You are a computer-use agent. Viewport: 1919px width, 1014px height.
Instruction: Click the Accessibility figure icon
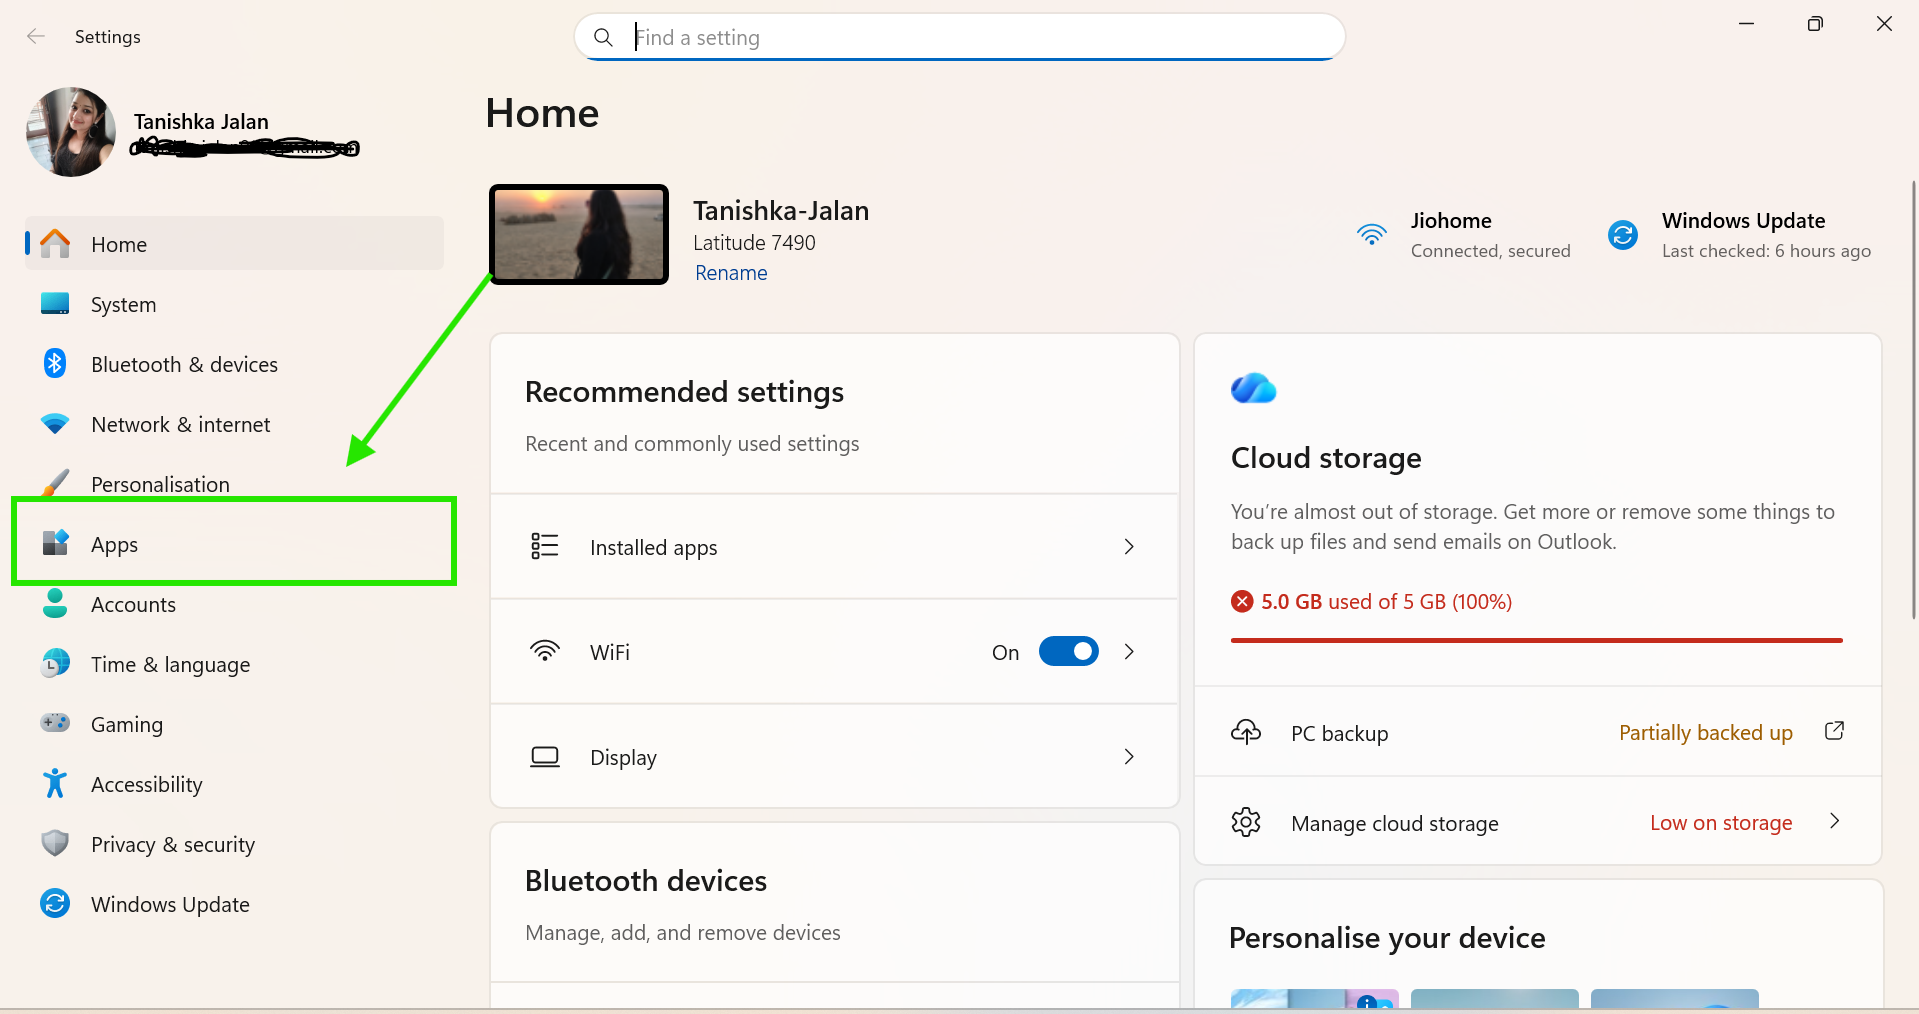coord(55,783)
